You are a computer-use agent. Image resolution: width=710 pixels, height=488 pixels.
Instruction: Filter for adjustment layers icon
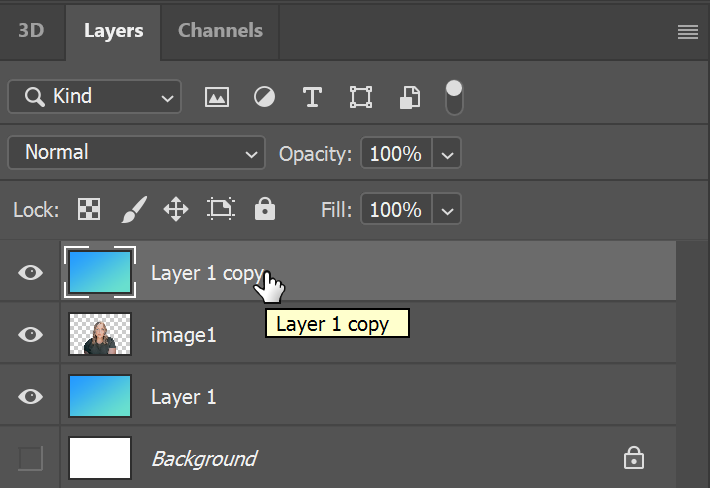[264, 97]
